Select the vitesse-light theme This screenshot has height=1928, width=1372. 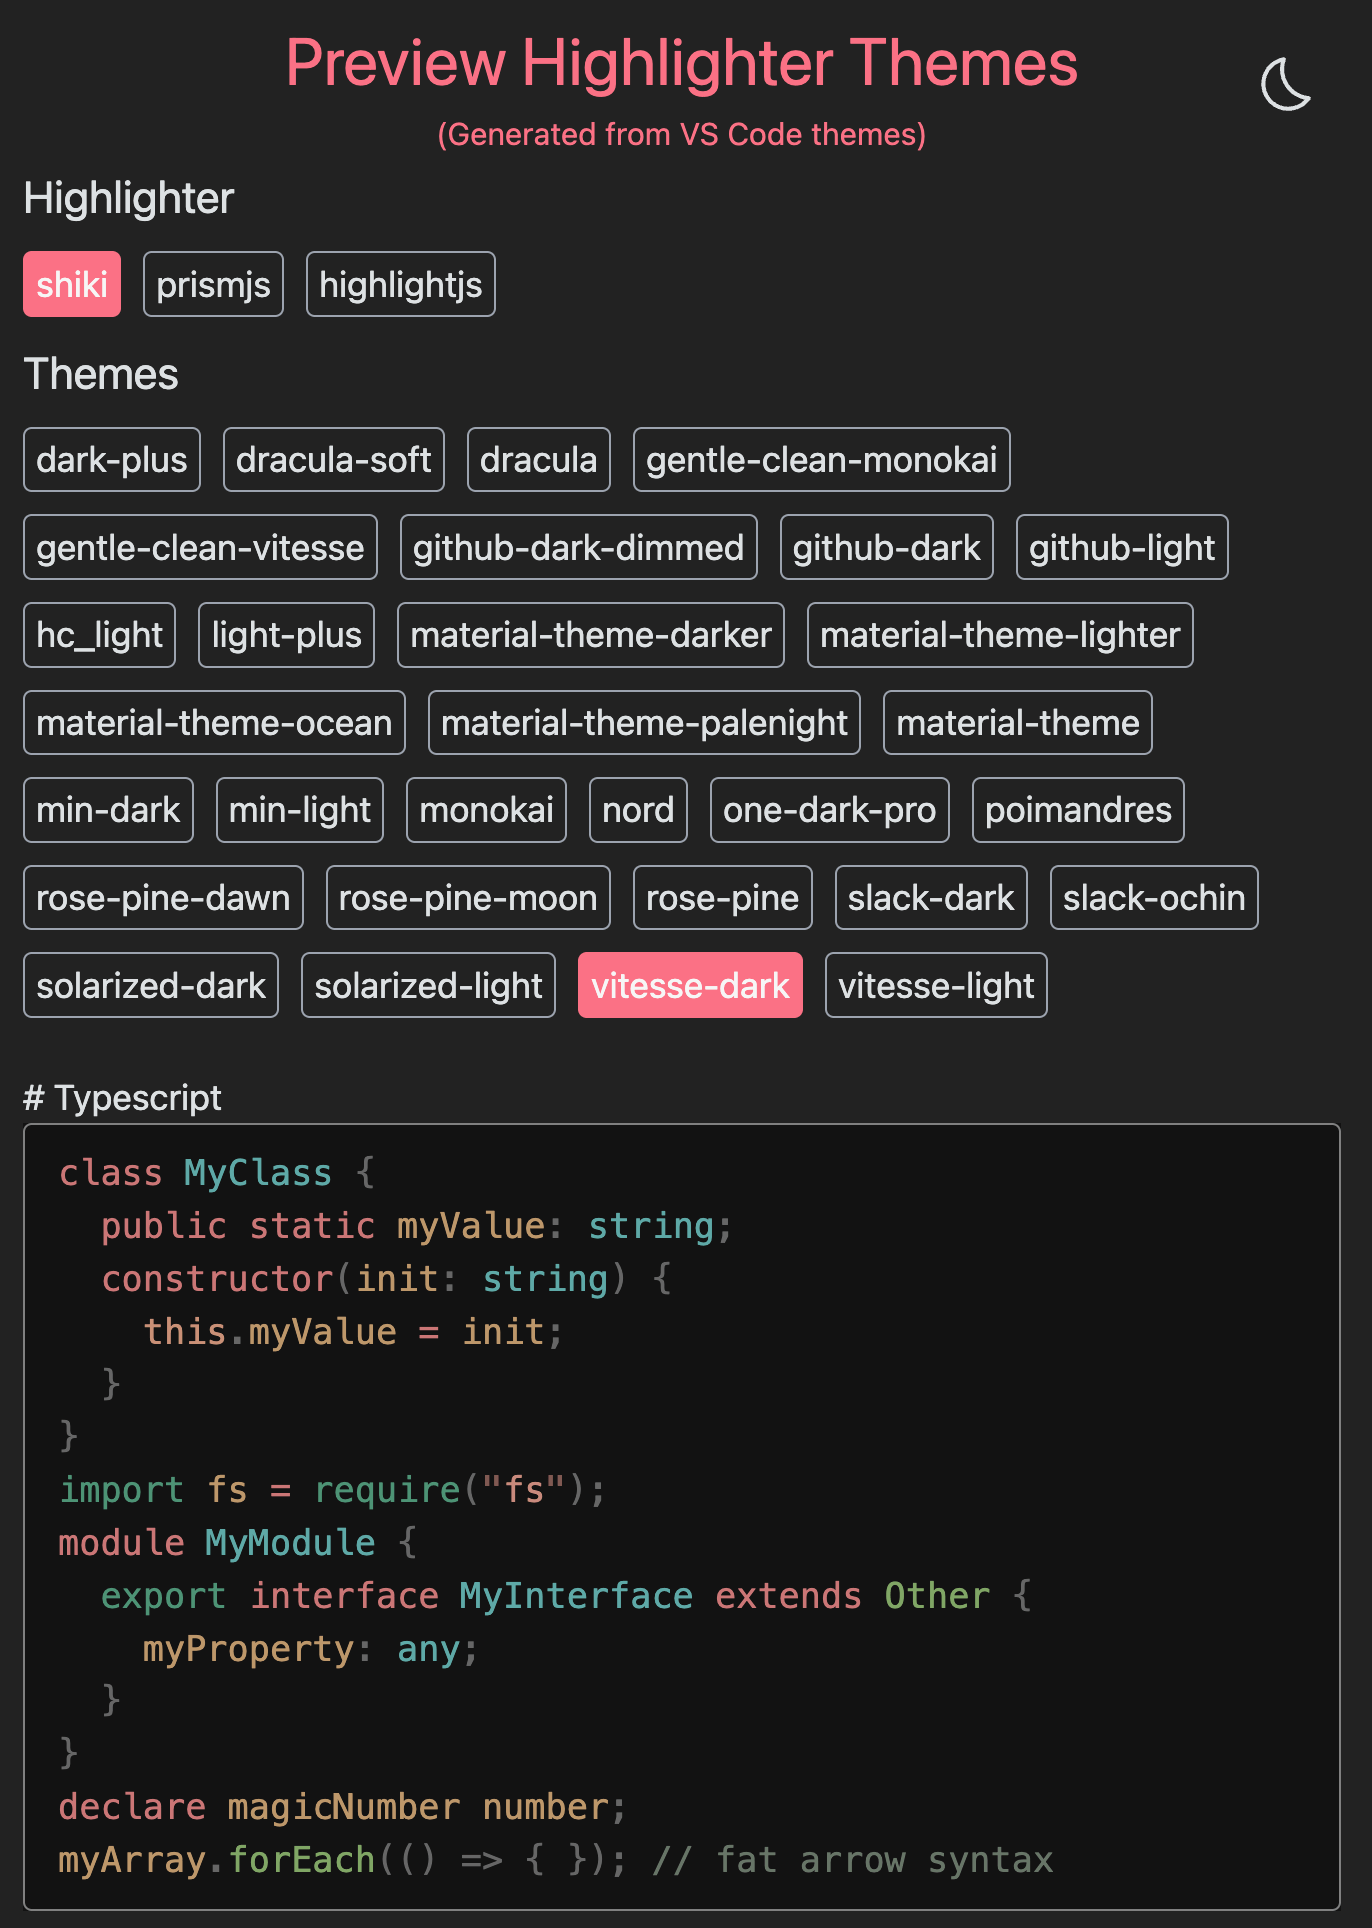point(936,985)
